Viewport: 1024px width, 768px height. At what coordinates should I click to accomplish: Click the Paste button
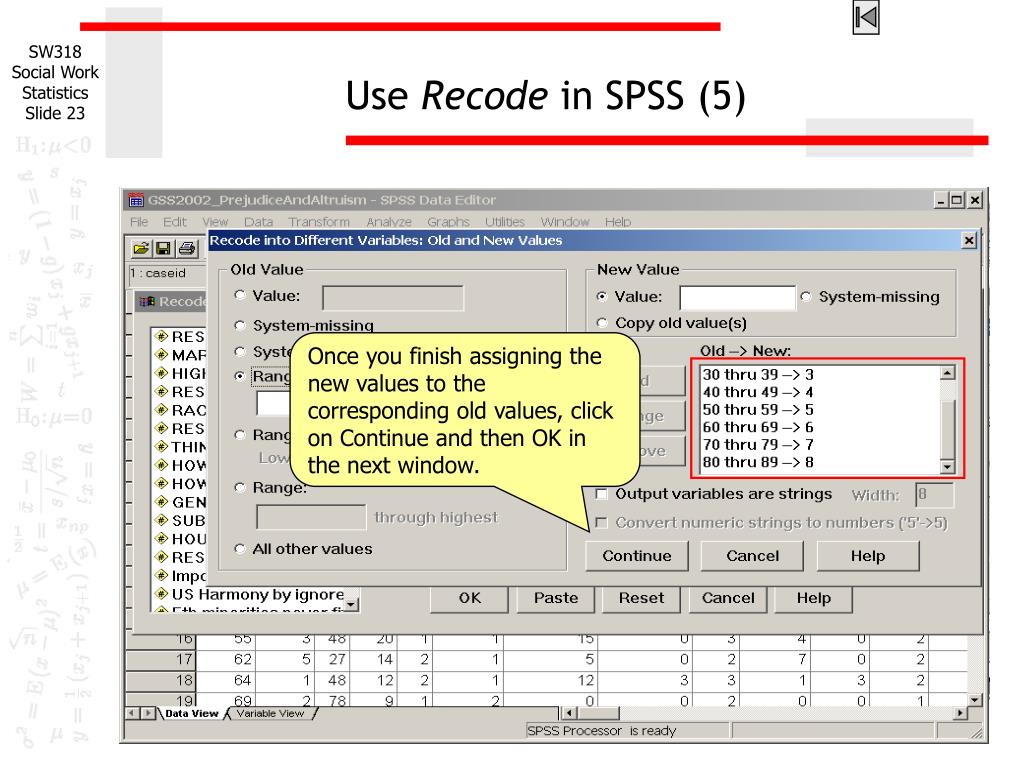click(x=555, y=597)
